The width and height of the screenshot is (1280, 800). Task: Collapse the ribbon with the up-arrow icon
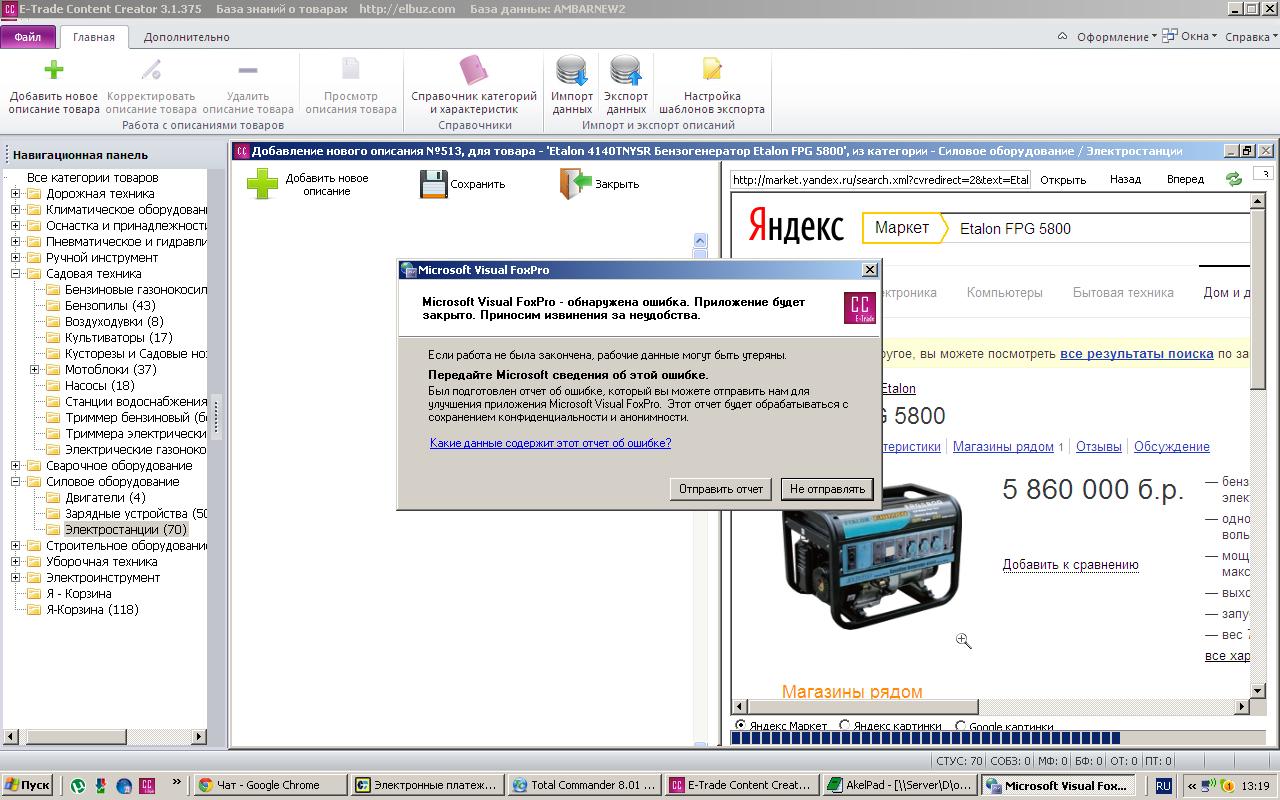click(x=1062, y=37)
